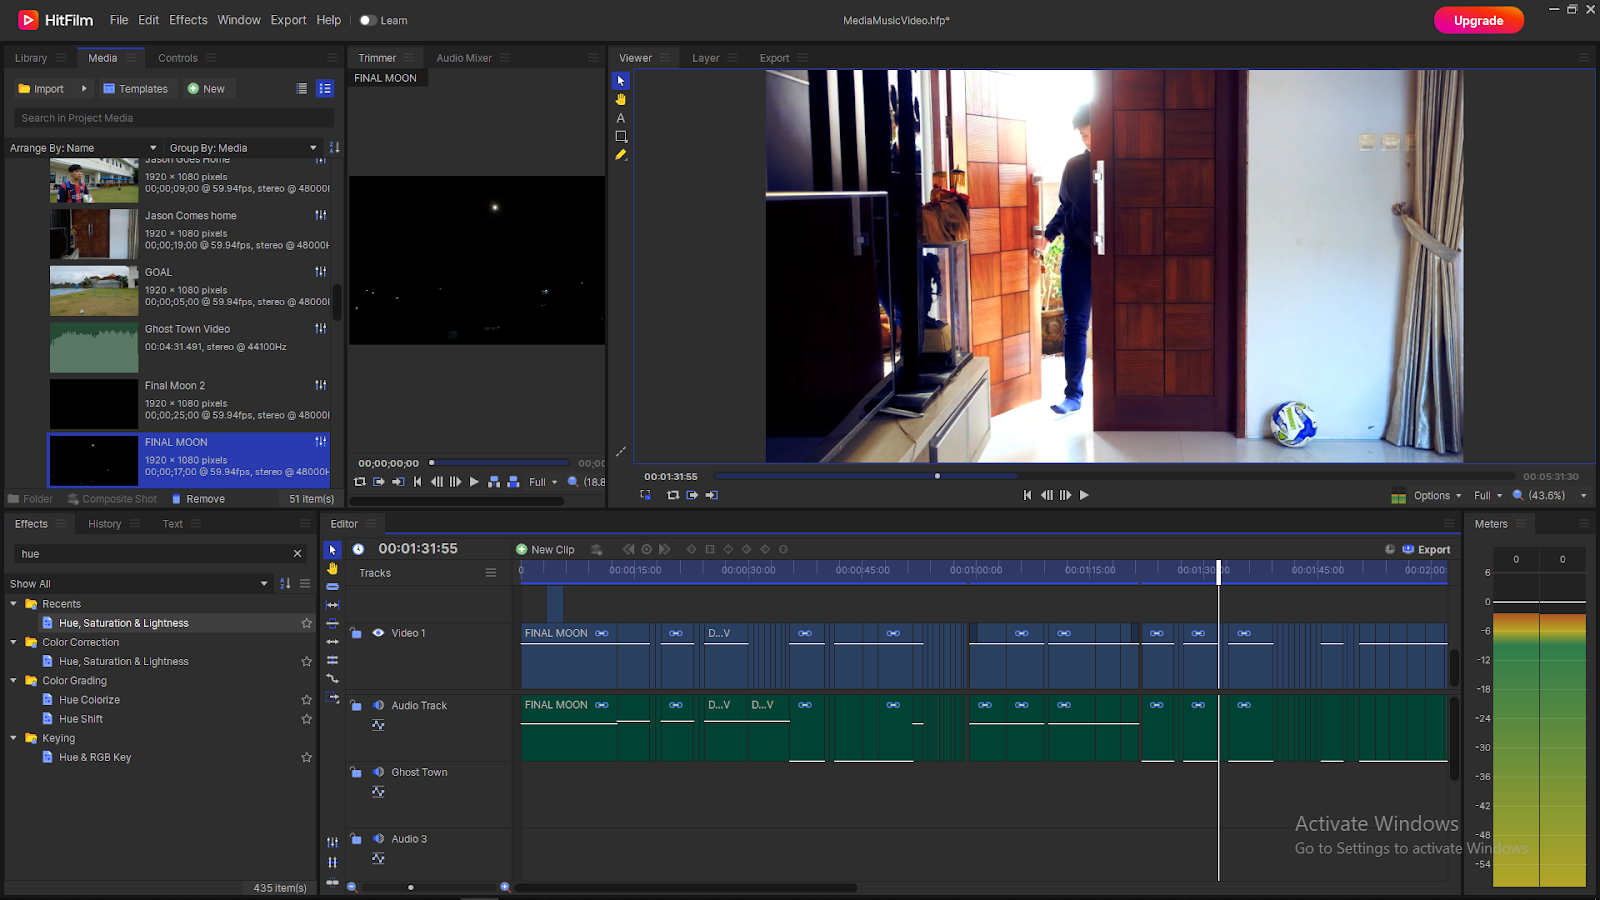This screenshot has height=900, width=1600.
Task: Select the Text tool in Viewer
Action: click(x=621, y=118)
